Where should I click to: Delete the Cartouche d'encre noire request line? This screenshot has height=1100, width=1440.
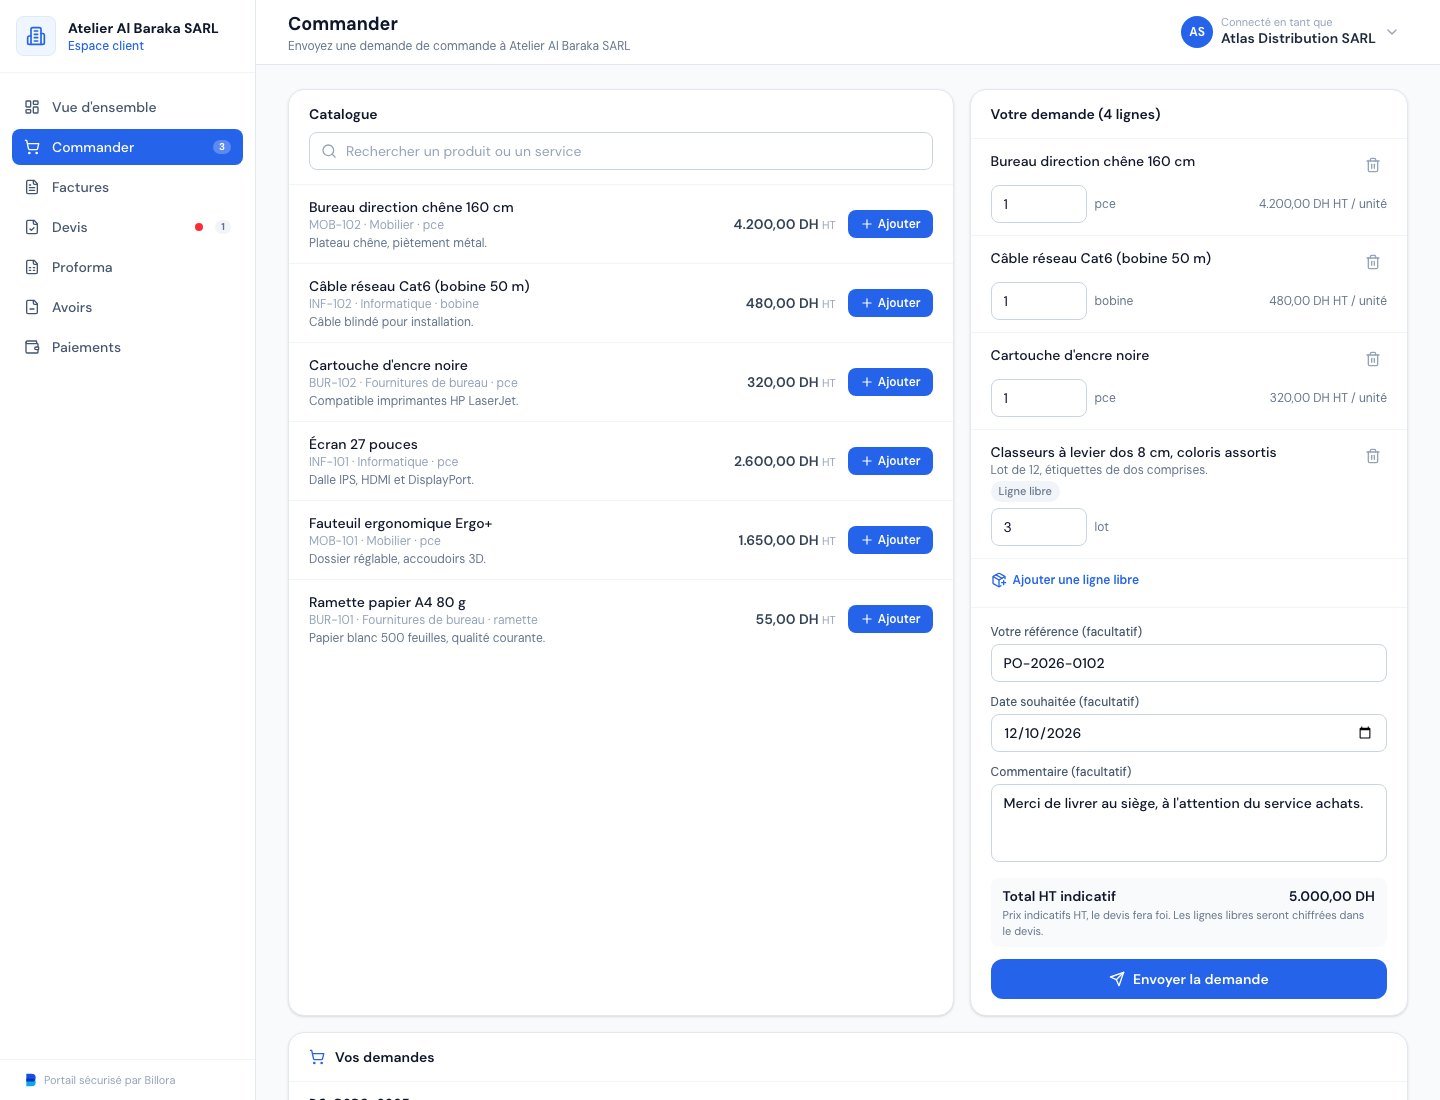point(1373,359)
